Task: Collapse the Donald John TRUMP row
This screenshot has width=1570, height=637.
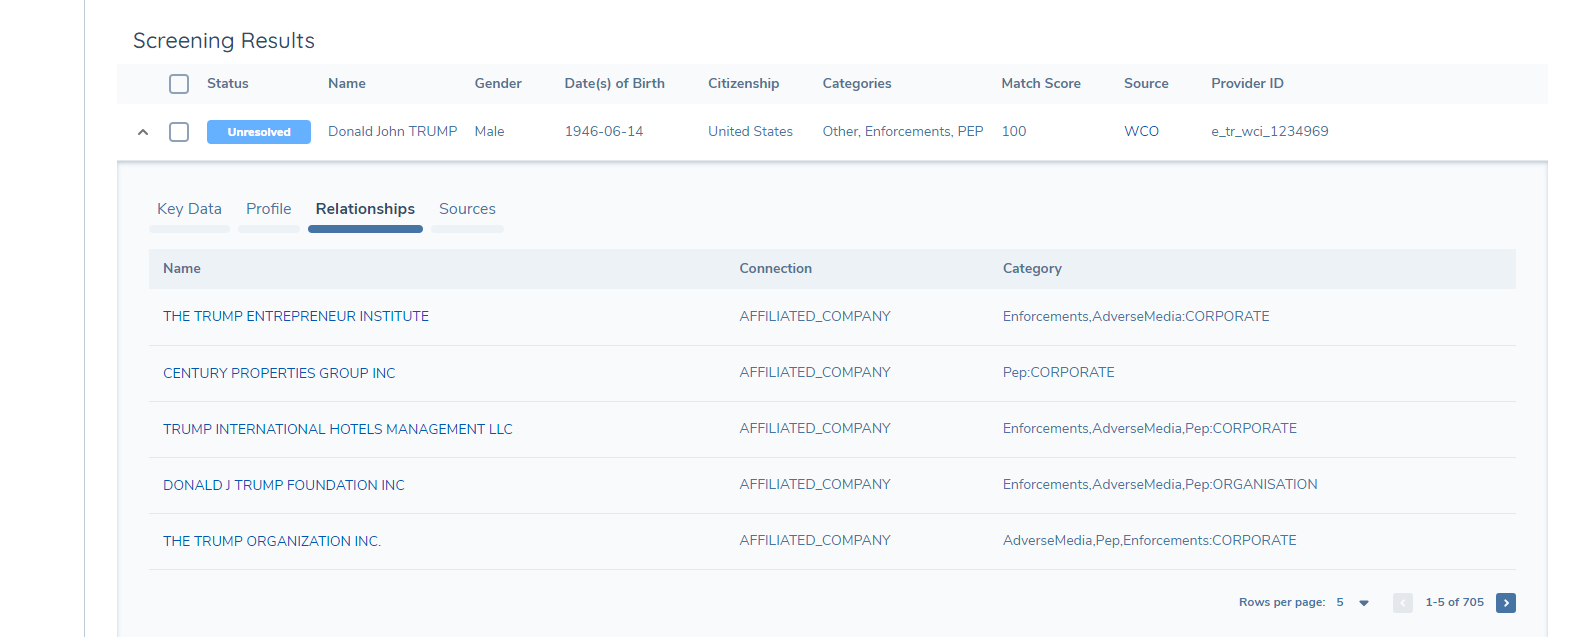Action: 143,132
